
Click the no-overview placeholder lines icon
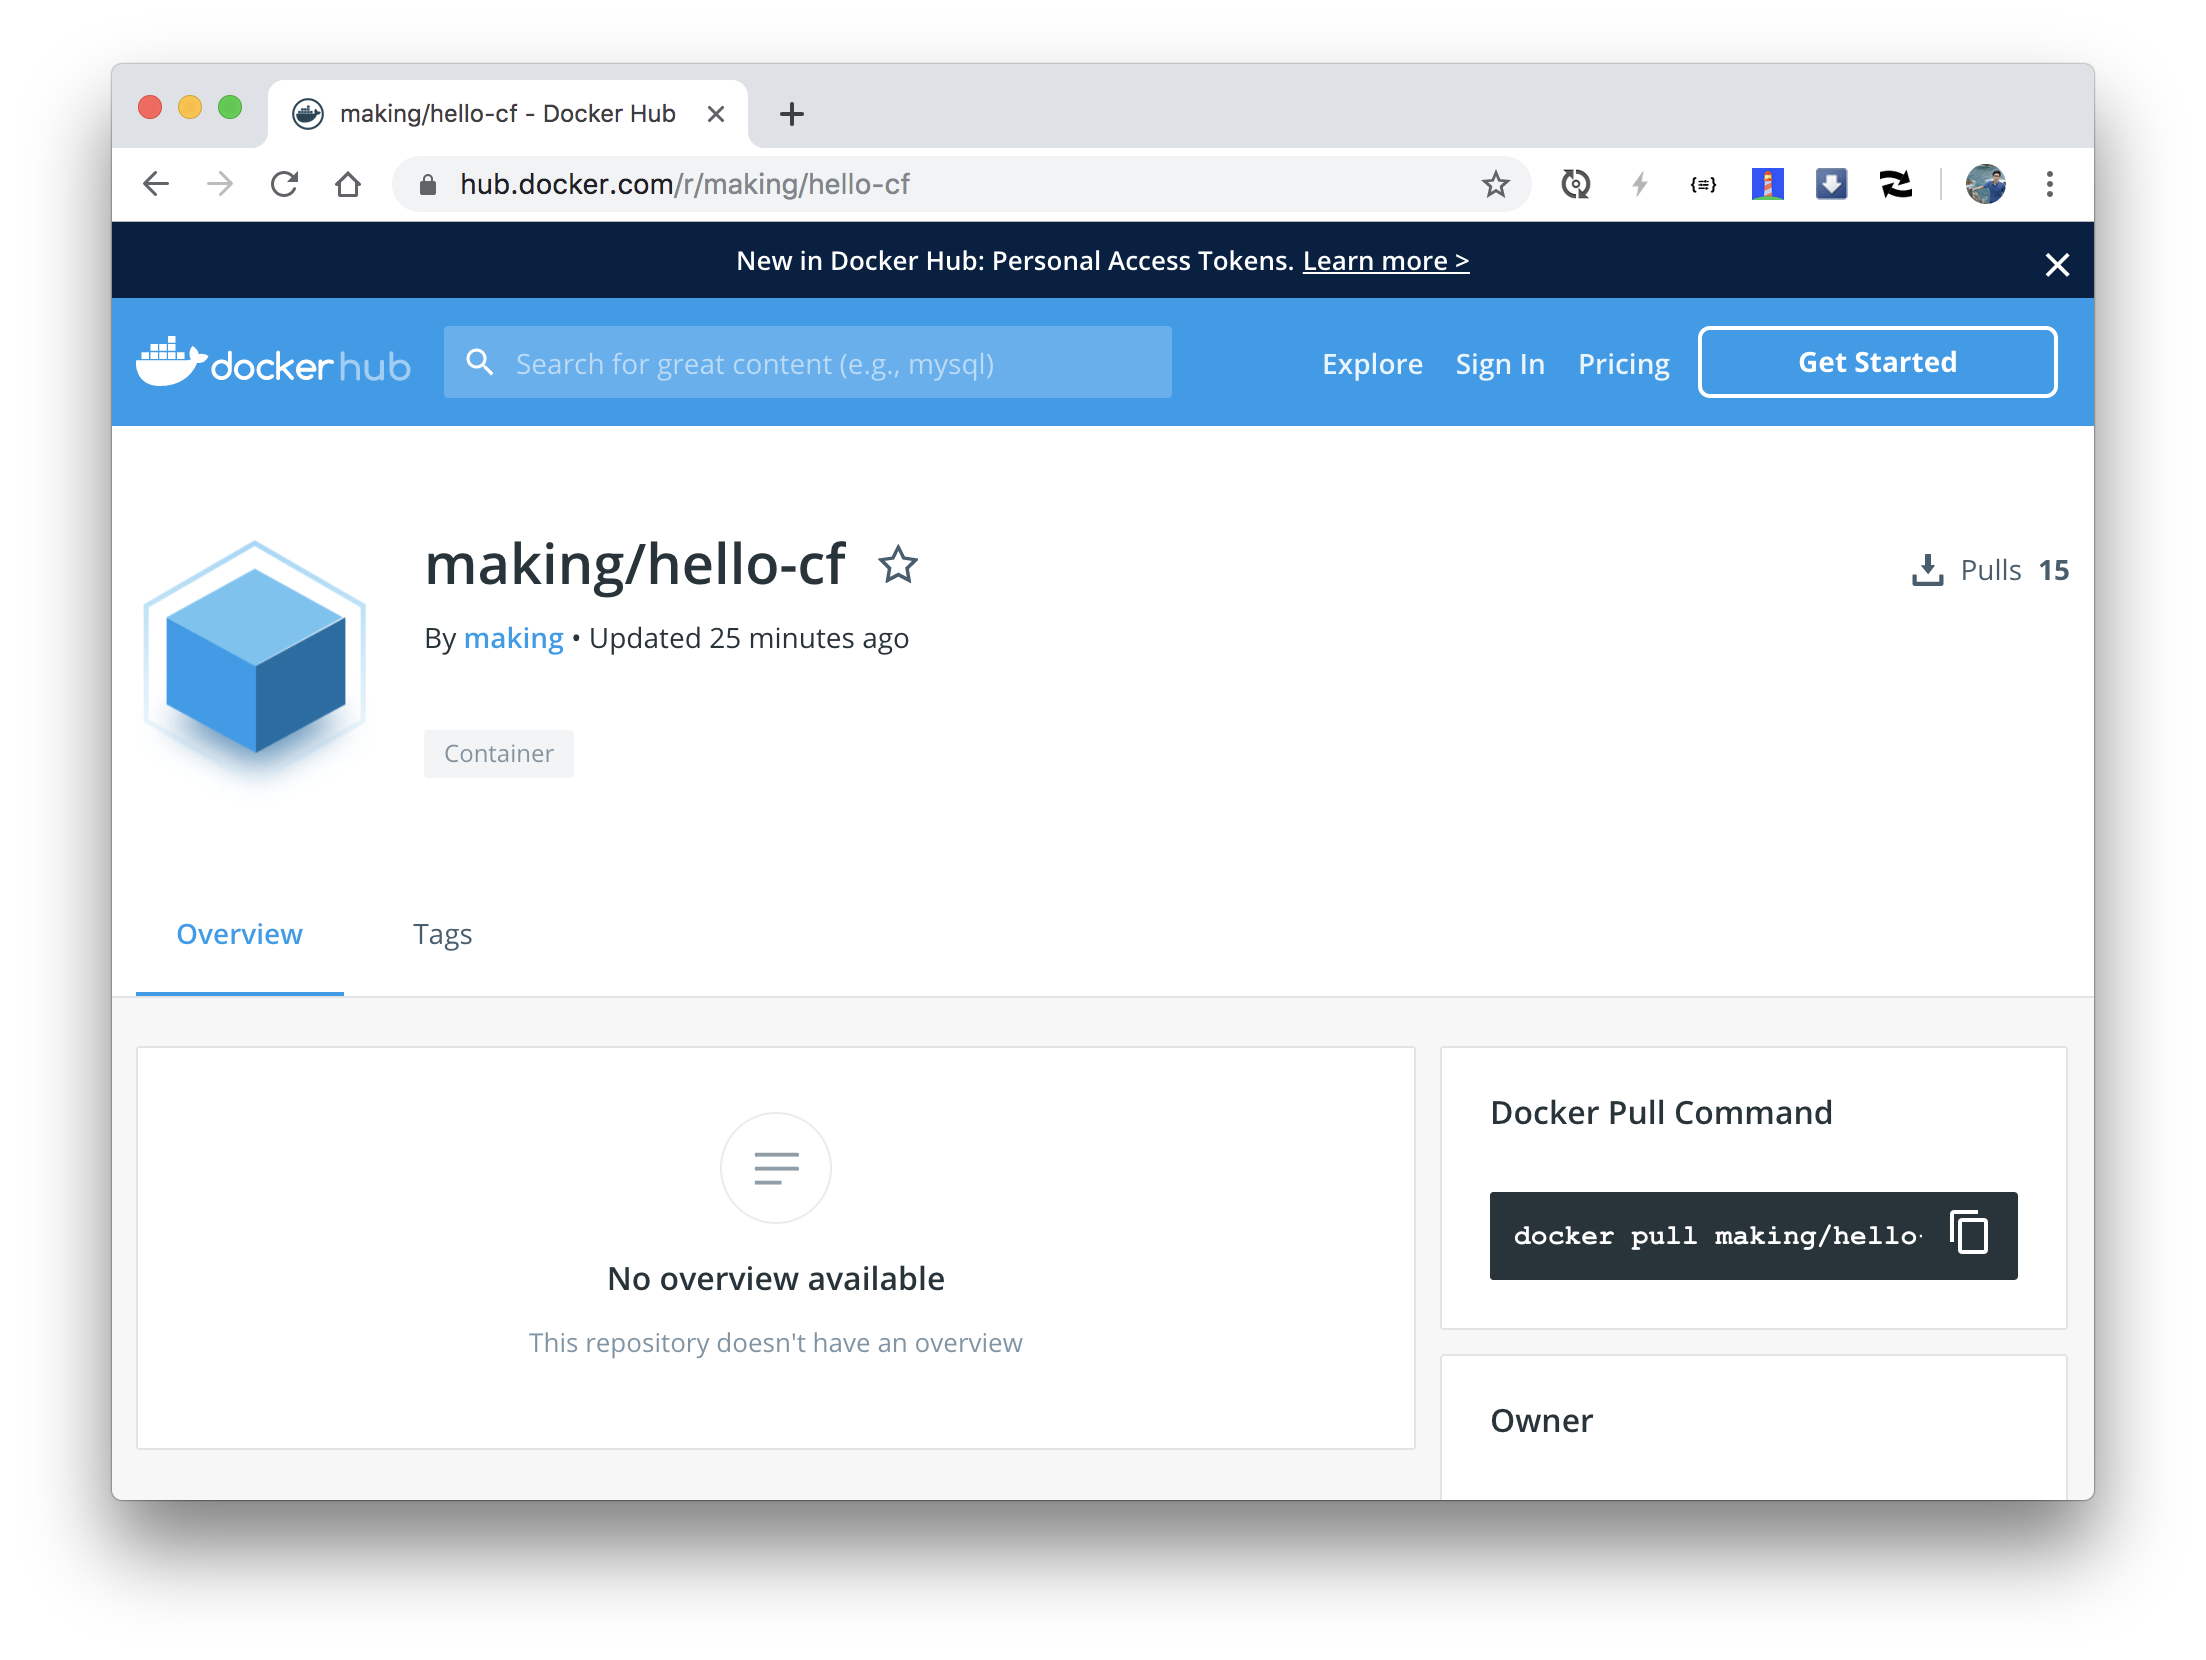[776, 1168]
